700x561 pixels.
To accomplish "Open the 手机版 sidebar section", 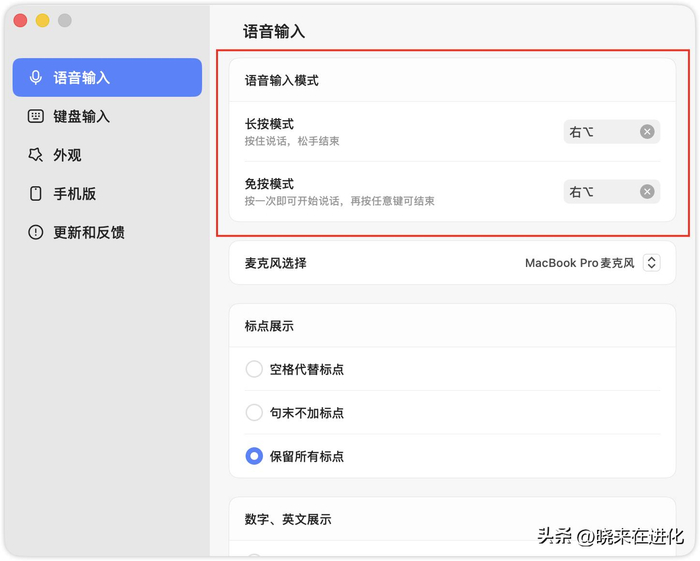I will tap(107, 194).
